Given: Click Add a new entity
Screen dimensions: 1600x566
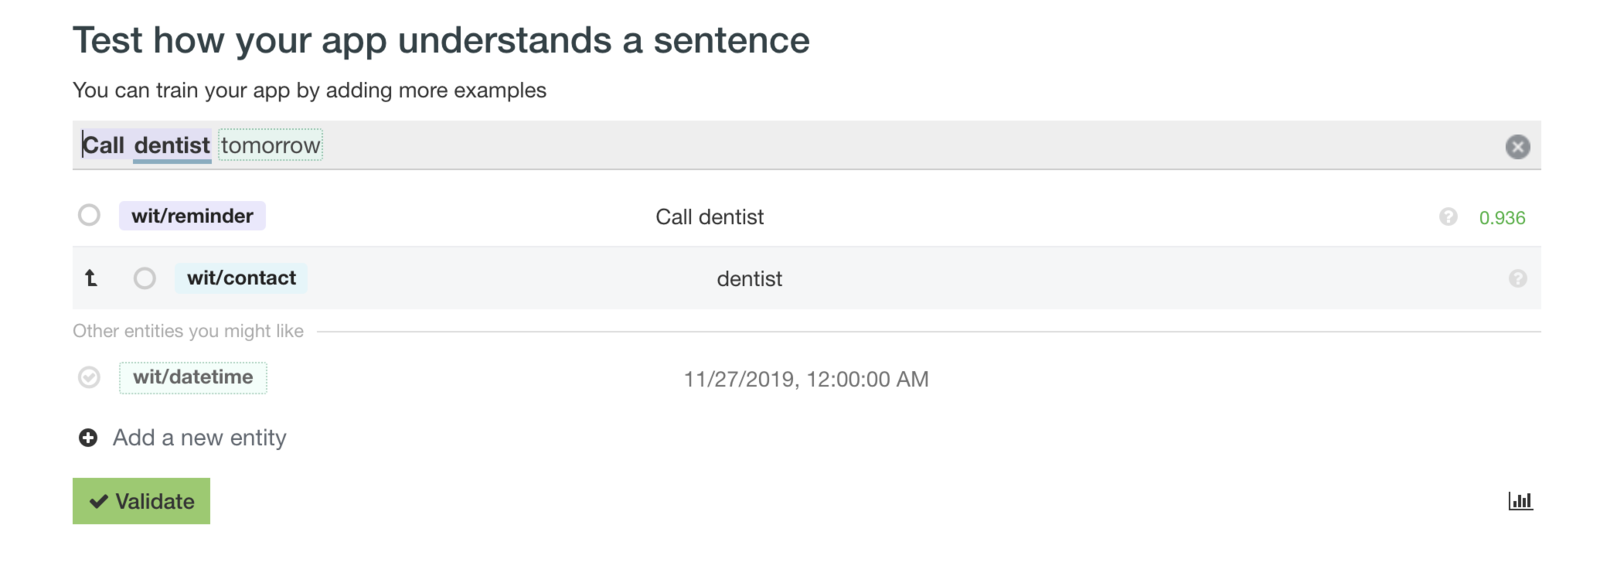Looking at the screenshot, I should click(x=199, y=438).
